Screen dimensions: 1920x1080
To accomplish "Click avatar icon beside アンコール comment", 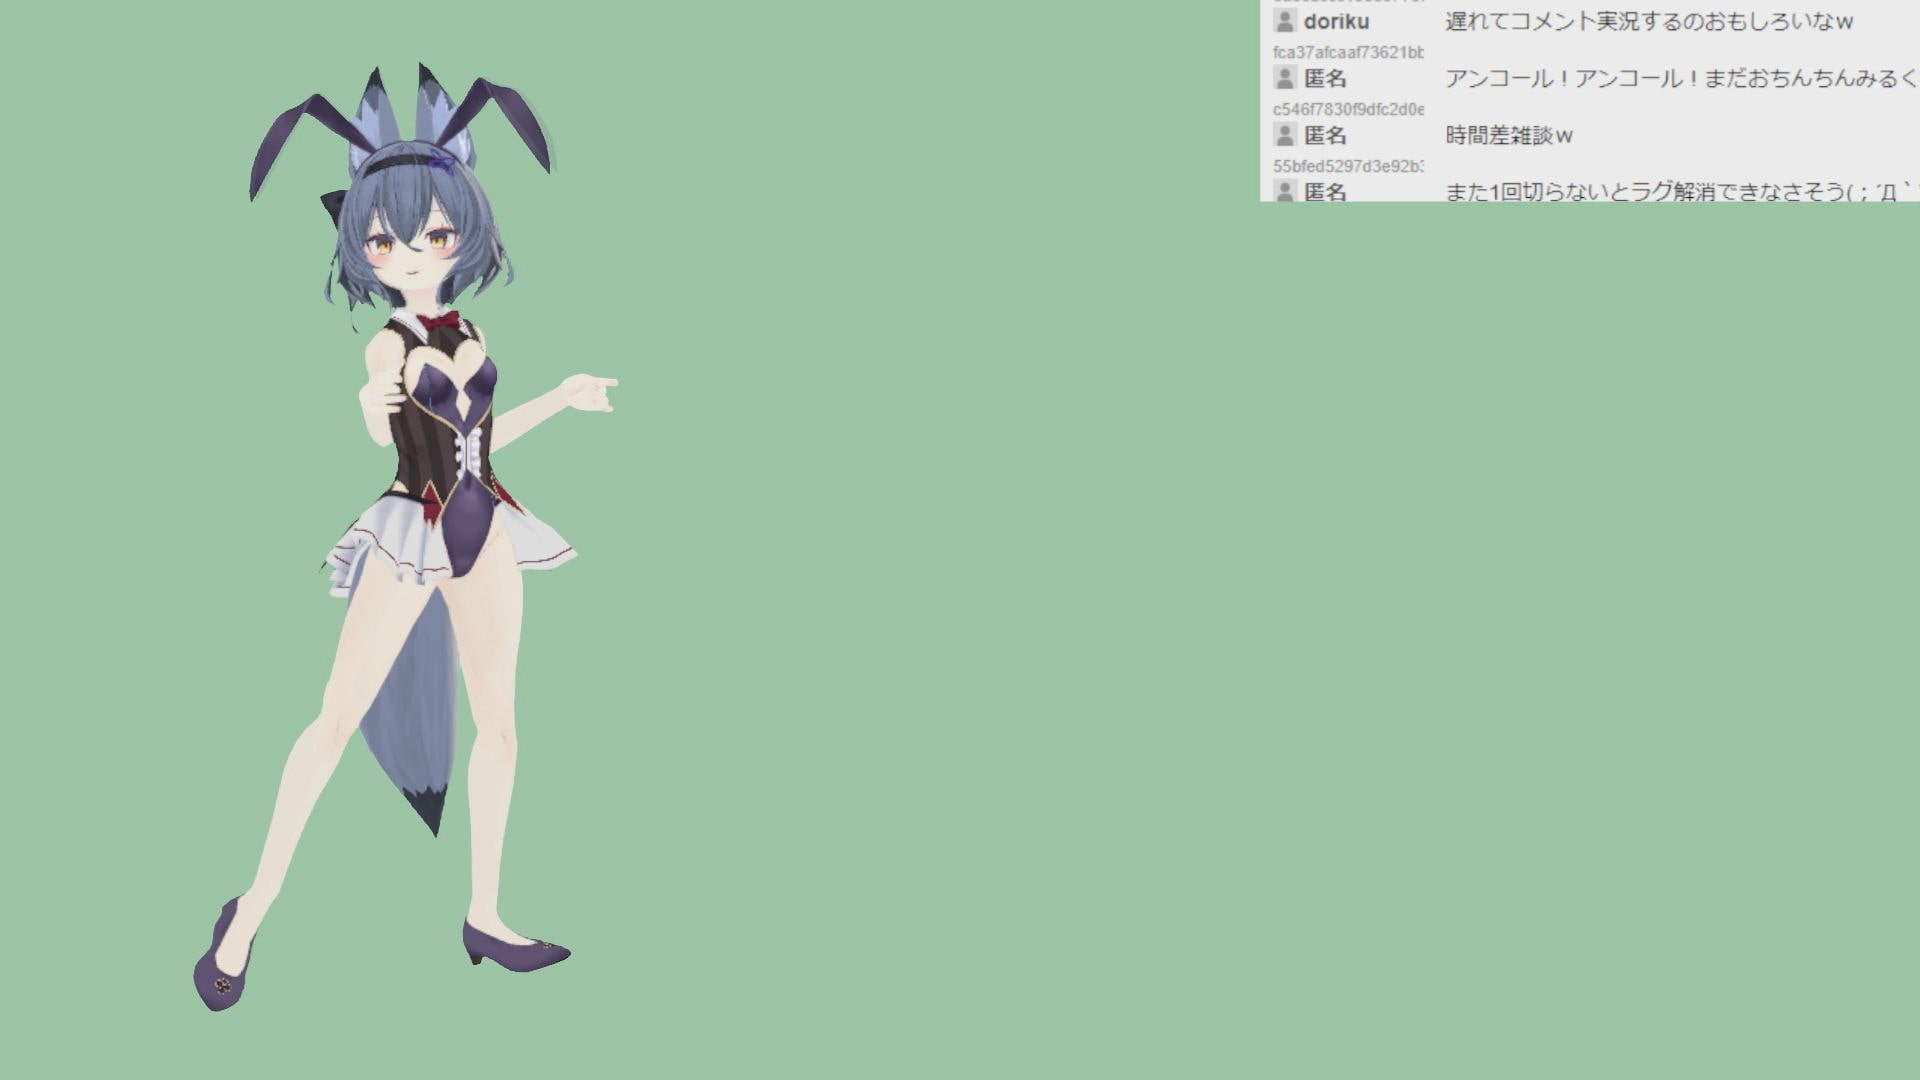I will point(1285,78).
